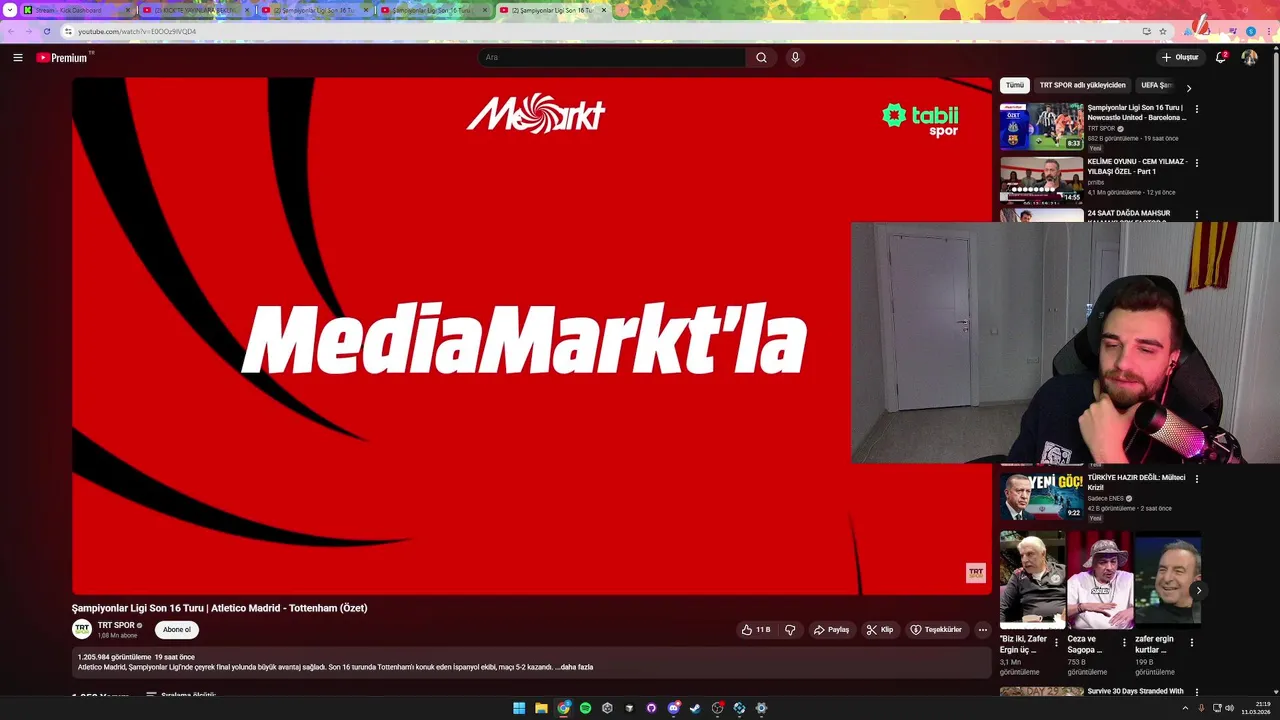Open File Explorer from taskbar
Screen dimensions: 1280x720
[541, 708]
